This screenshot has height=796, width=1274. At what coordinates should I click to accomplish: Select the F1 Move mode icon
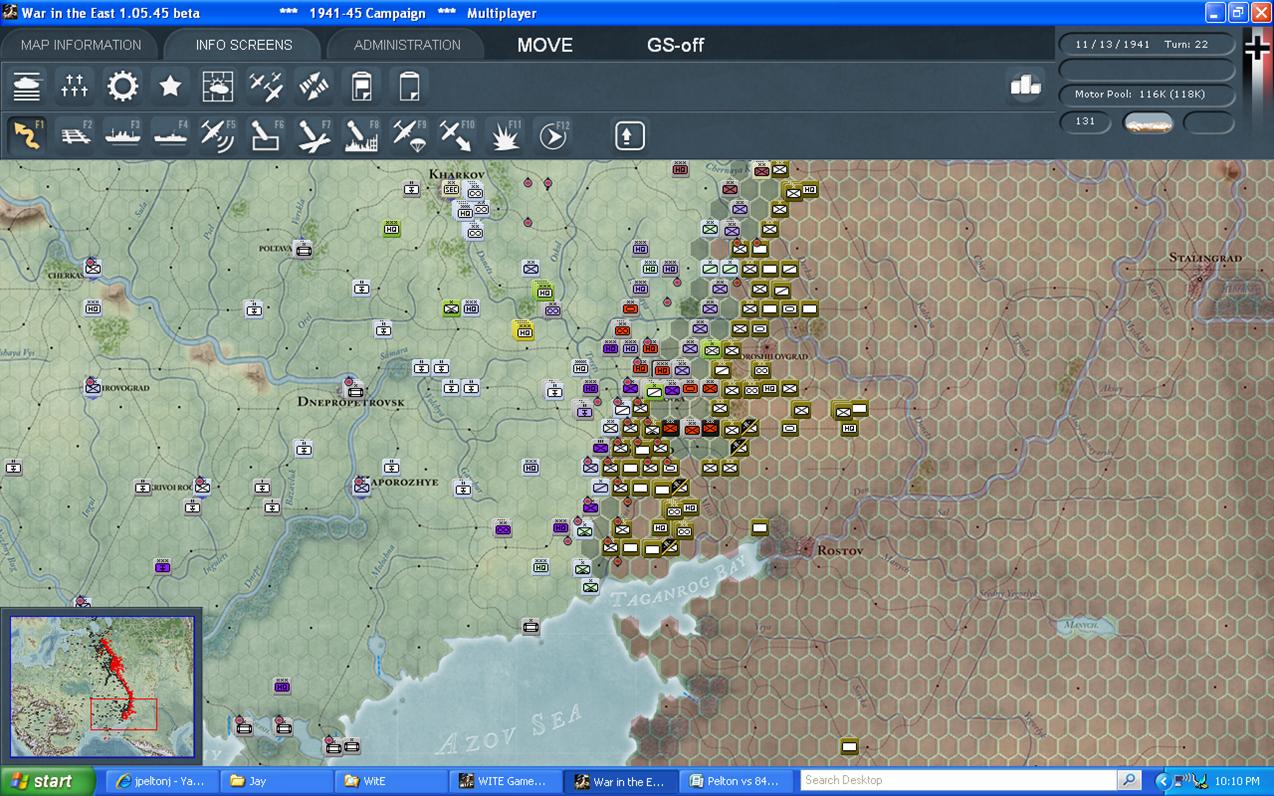tap(27, 135)
